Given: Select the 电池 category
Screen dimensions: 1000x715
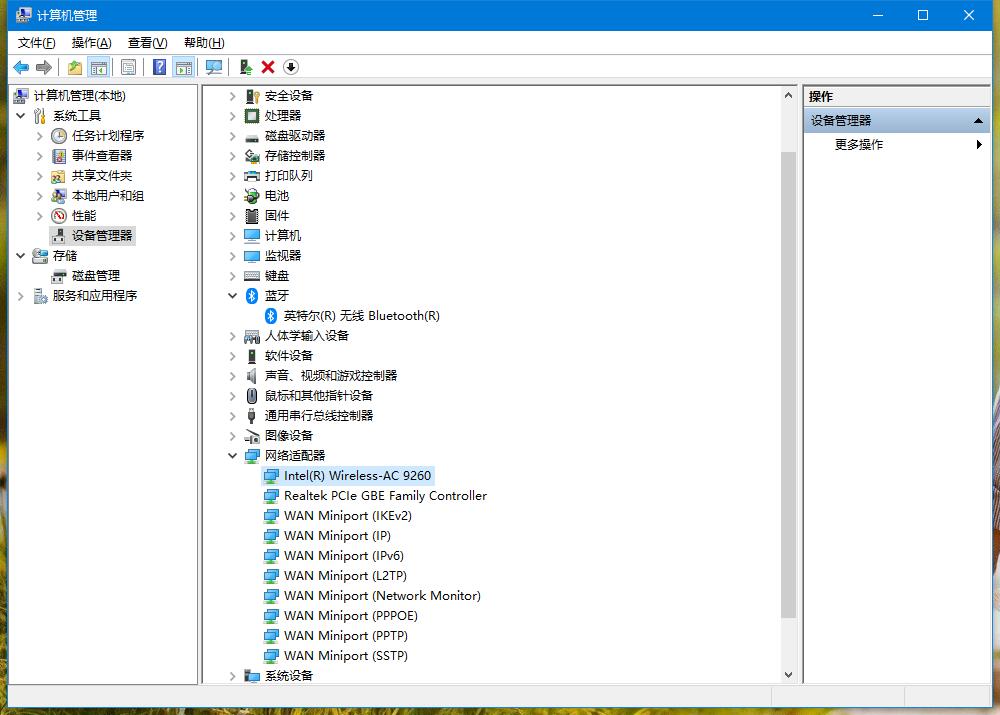Looking at the screenshot, I should 277,196.
